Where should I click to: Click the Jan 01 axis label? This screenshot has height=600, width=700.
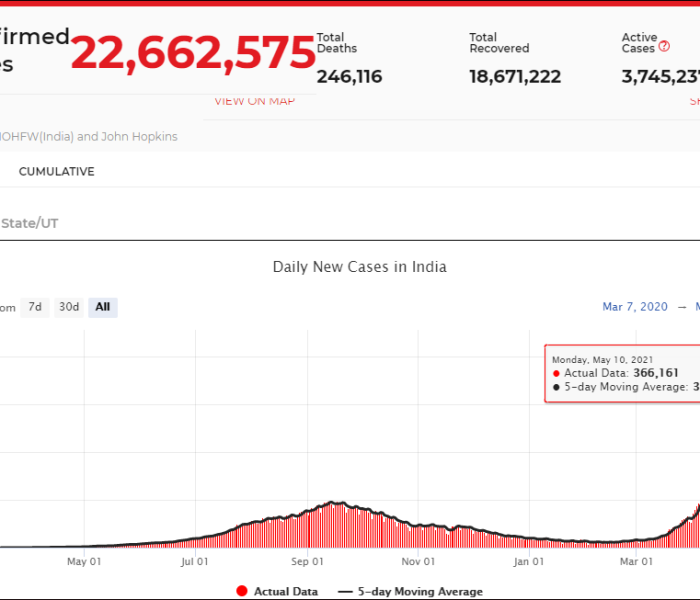529,561
